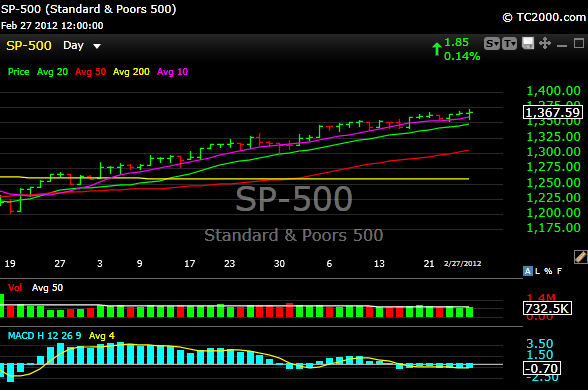
Task: Click the Feb 27 2012 12:00:00 timestamp
Action: pos(52,26)
